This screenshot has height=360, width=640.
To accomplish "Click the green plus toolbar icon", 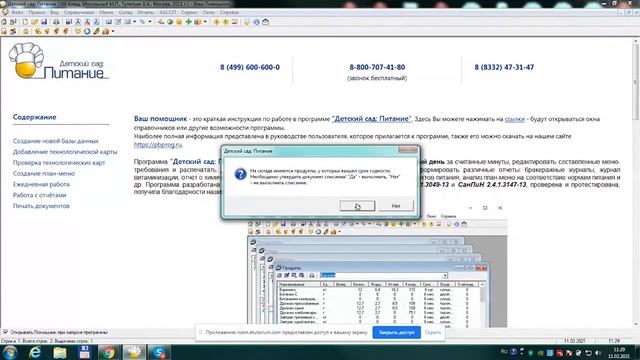I will coord(188,22).
